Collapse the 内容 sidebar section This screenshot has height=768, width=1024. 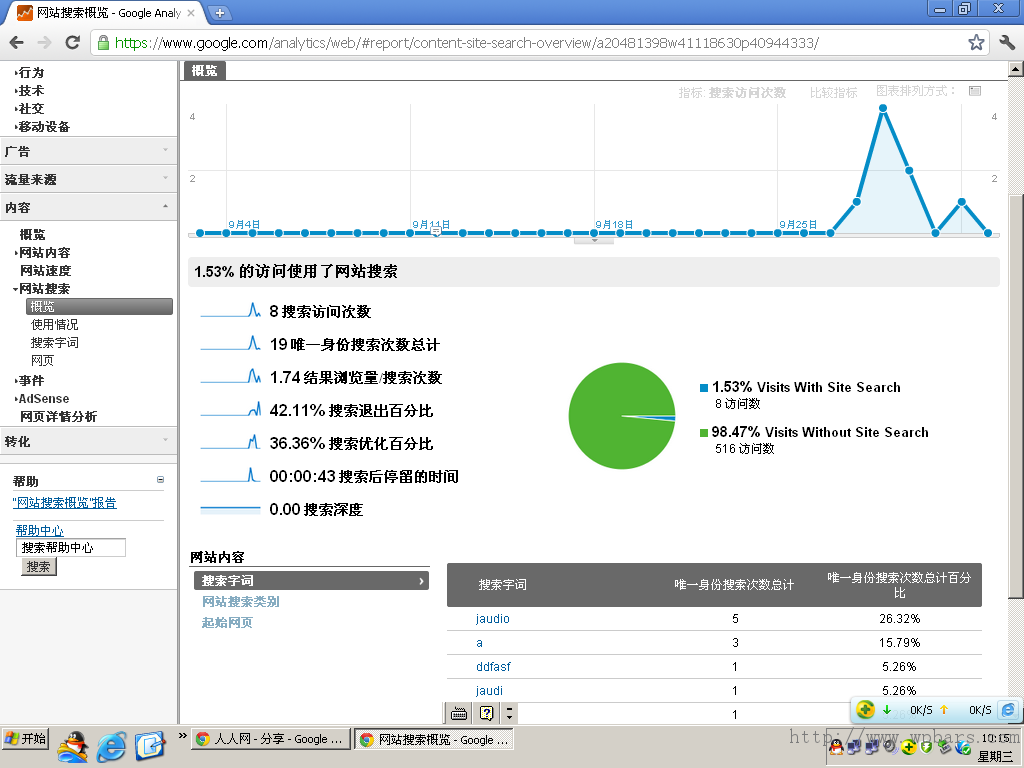coord(88,207)
